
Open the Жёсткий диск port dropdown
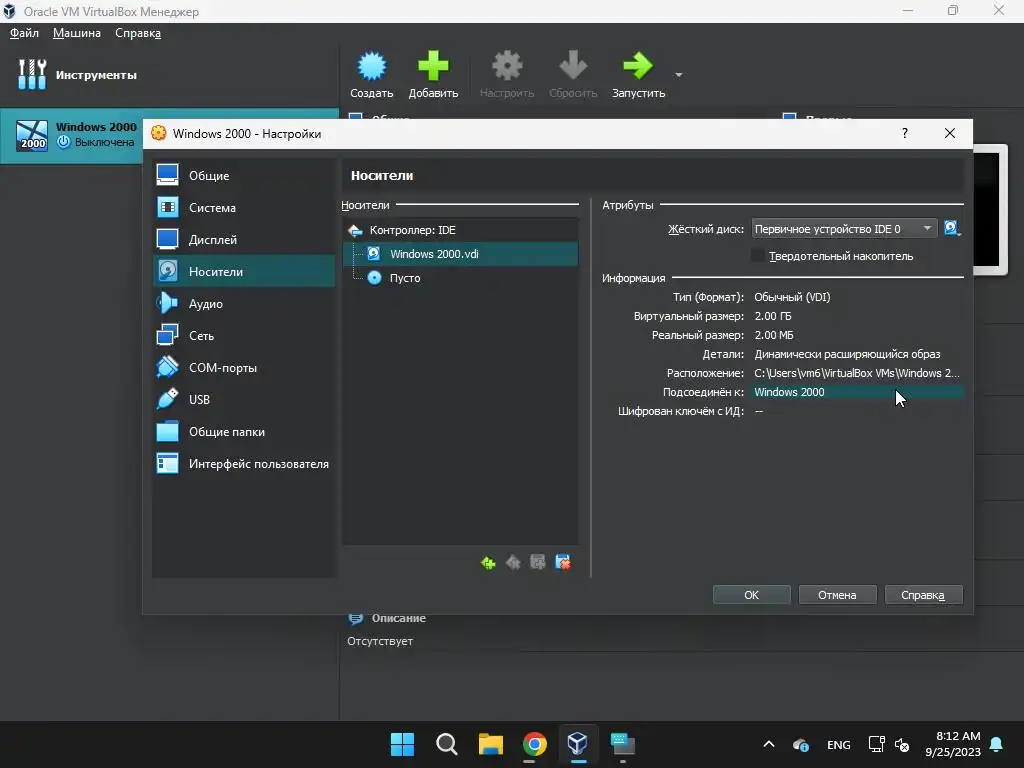click(x=844, y=229)
